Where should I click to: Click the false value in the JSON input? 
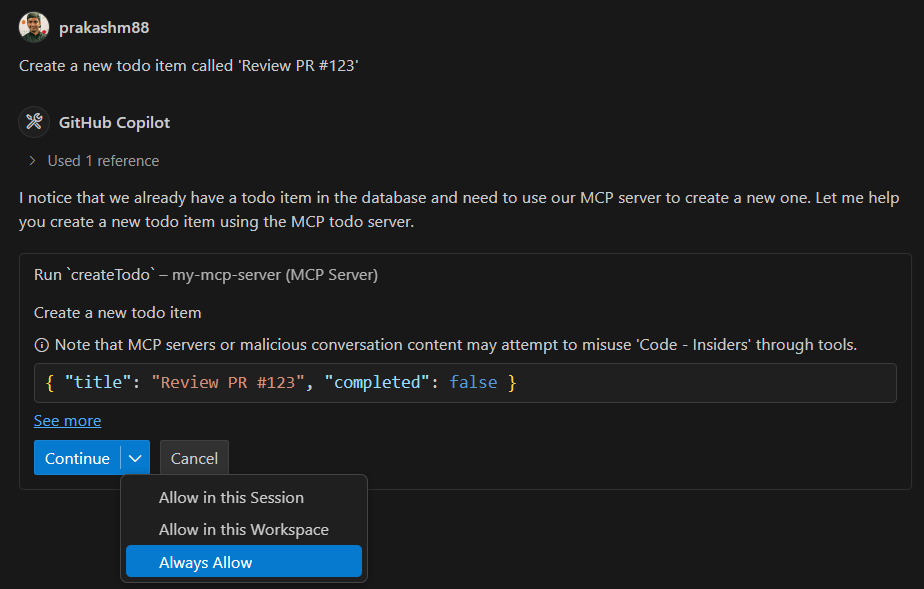473,383
